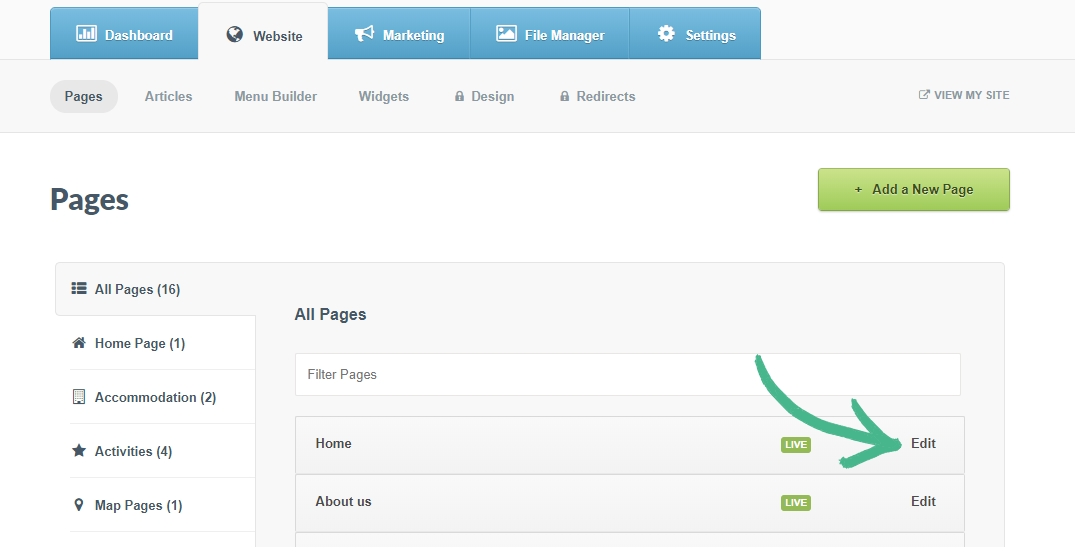The width and height of the screenshot is (1075, 547).
Task: Select the All Pages (16) category
Action: [137, 289]
